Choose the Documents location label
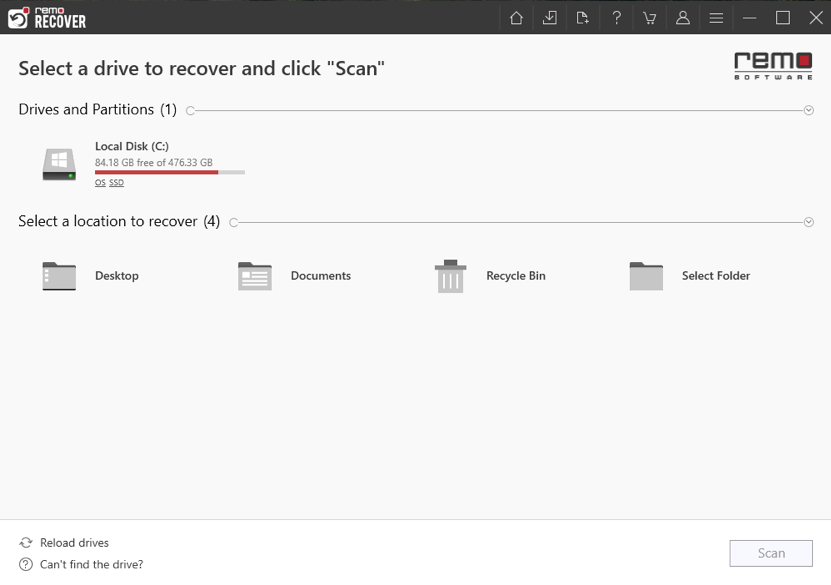 click(x=321, y=276)
